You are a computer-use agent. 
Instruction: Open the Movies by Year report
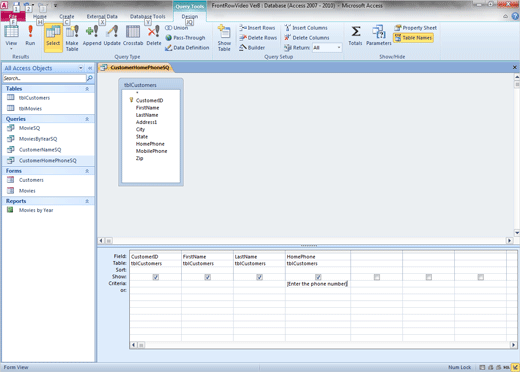(36, 210)
